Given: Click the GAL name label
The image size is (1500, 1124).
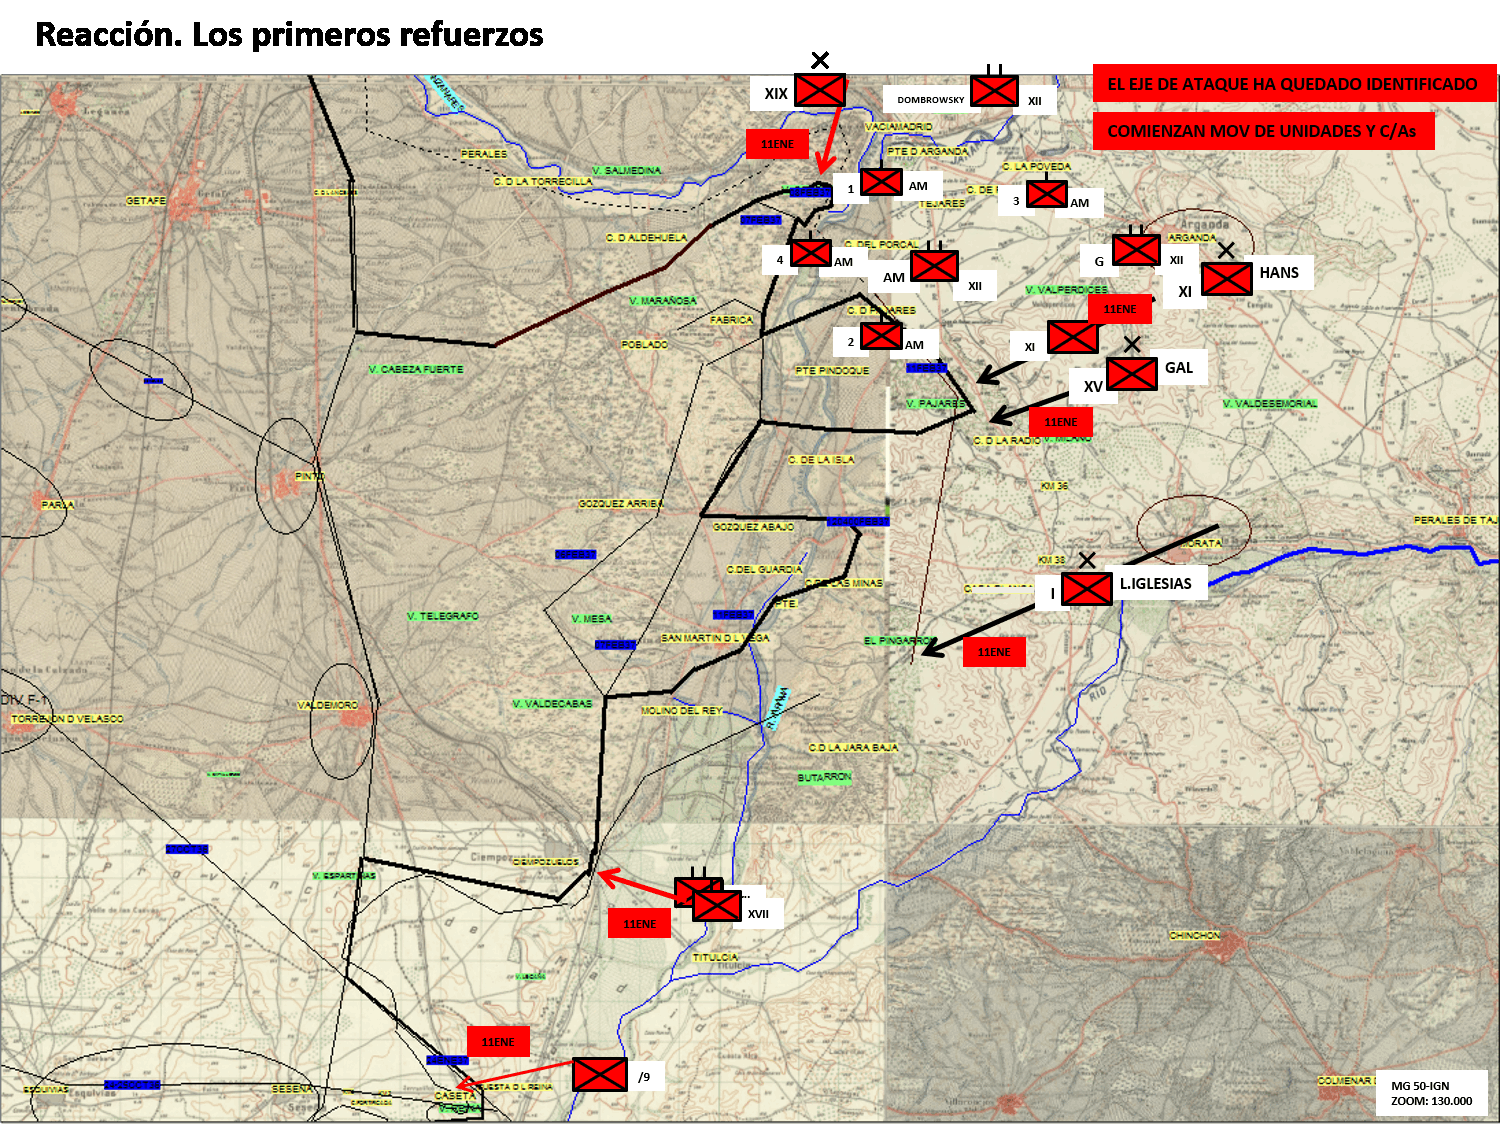Looking at the screenshot, I should 1179,368.
